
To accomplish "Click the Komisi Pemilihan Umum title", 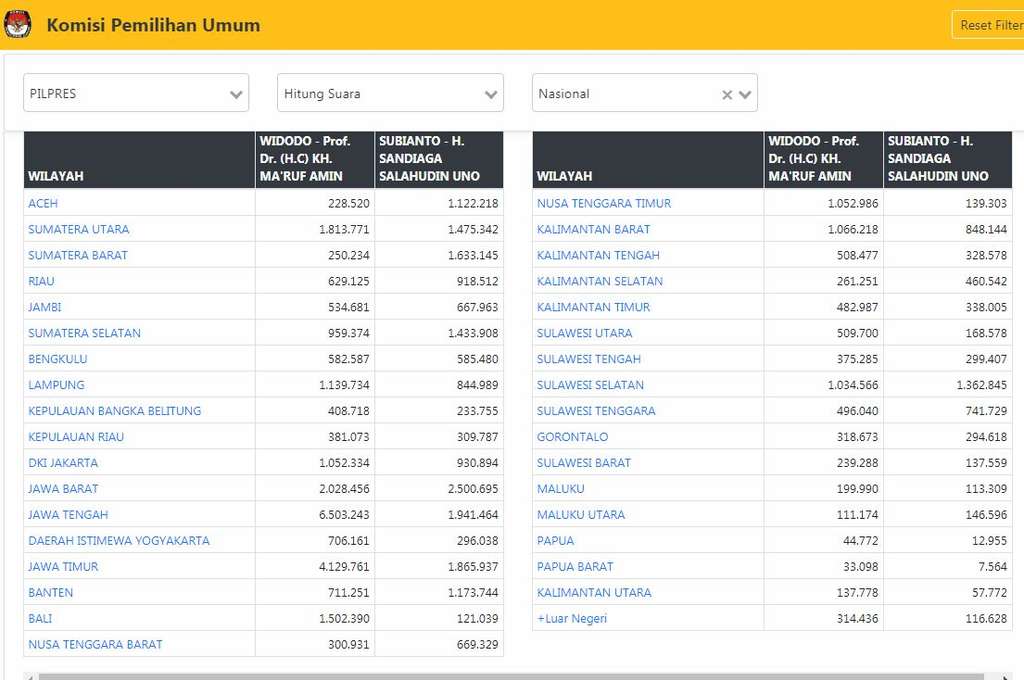I will coord(153,25).
